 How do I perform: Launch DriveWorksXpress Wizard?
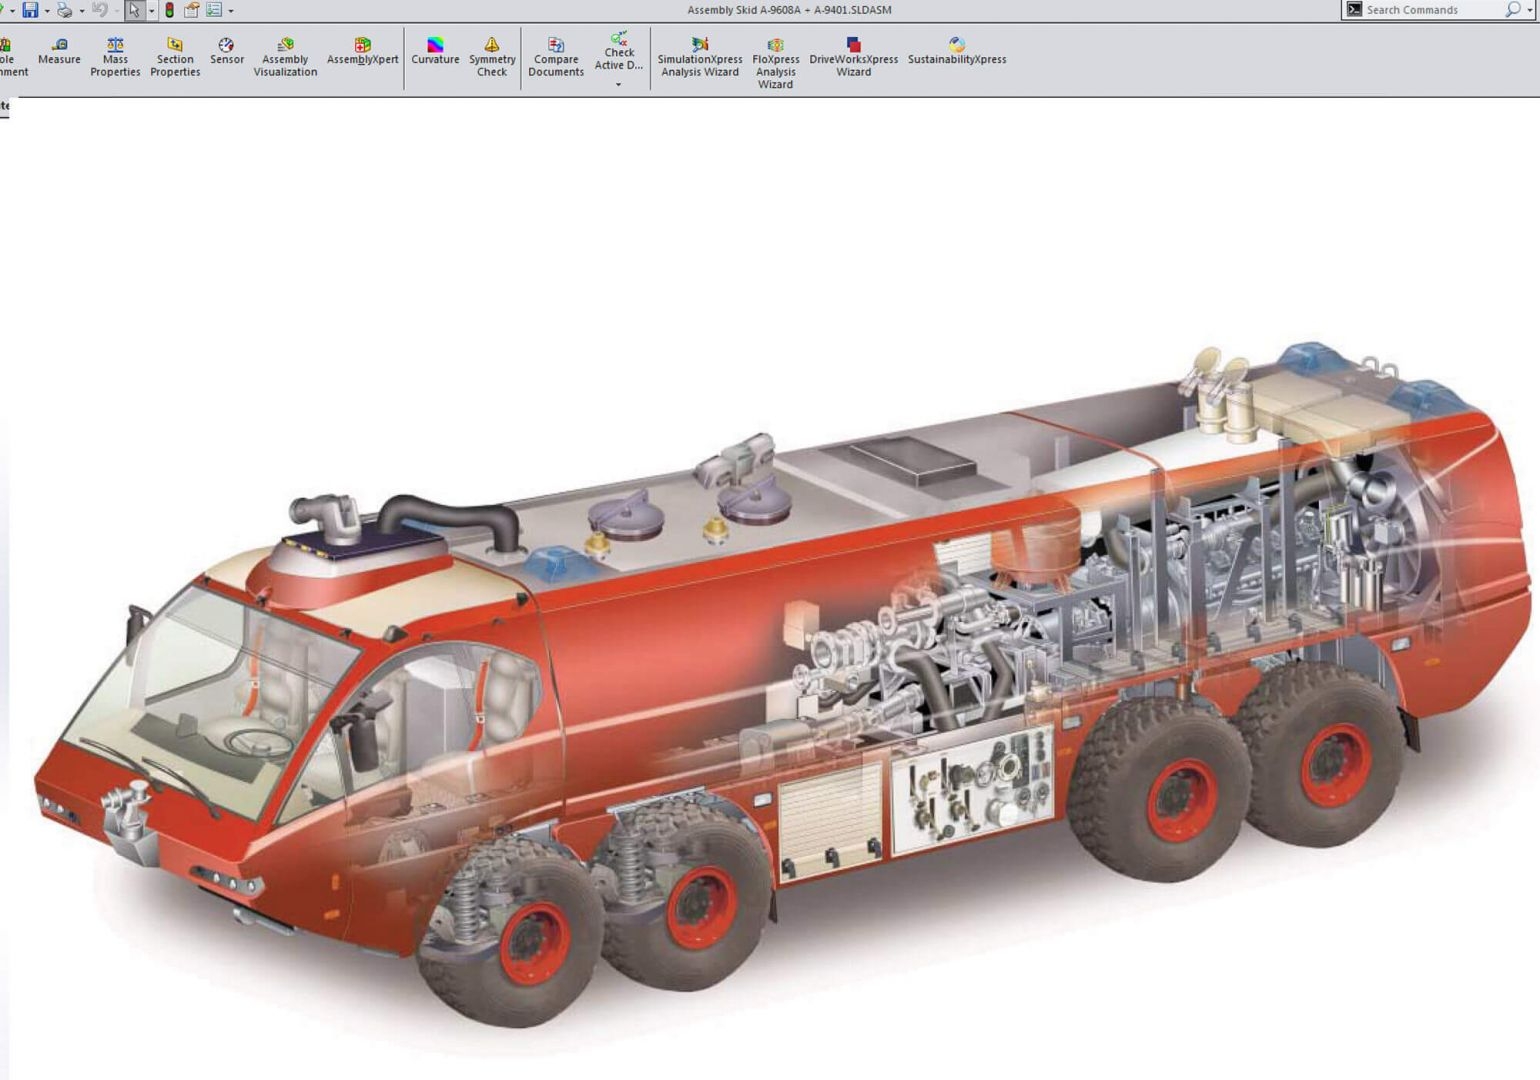(853, 57)
